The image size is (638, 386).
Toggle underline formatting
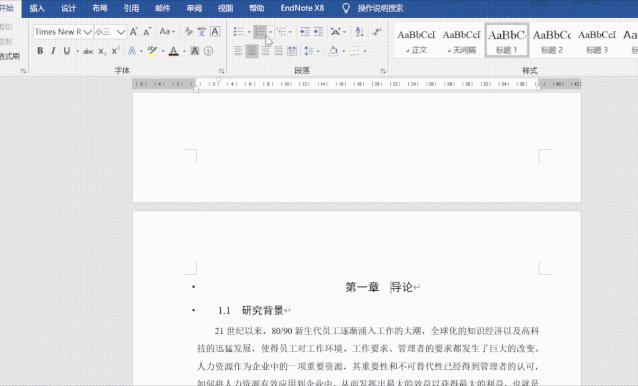[x=67, y=51]
